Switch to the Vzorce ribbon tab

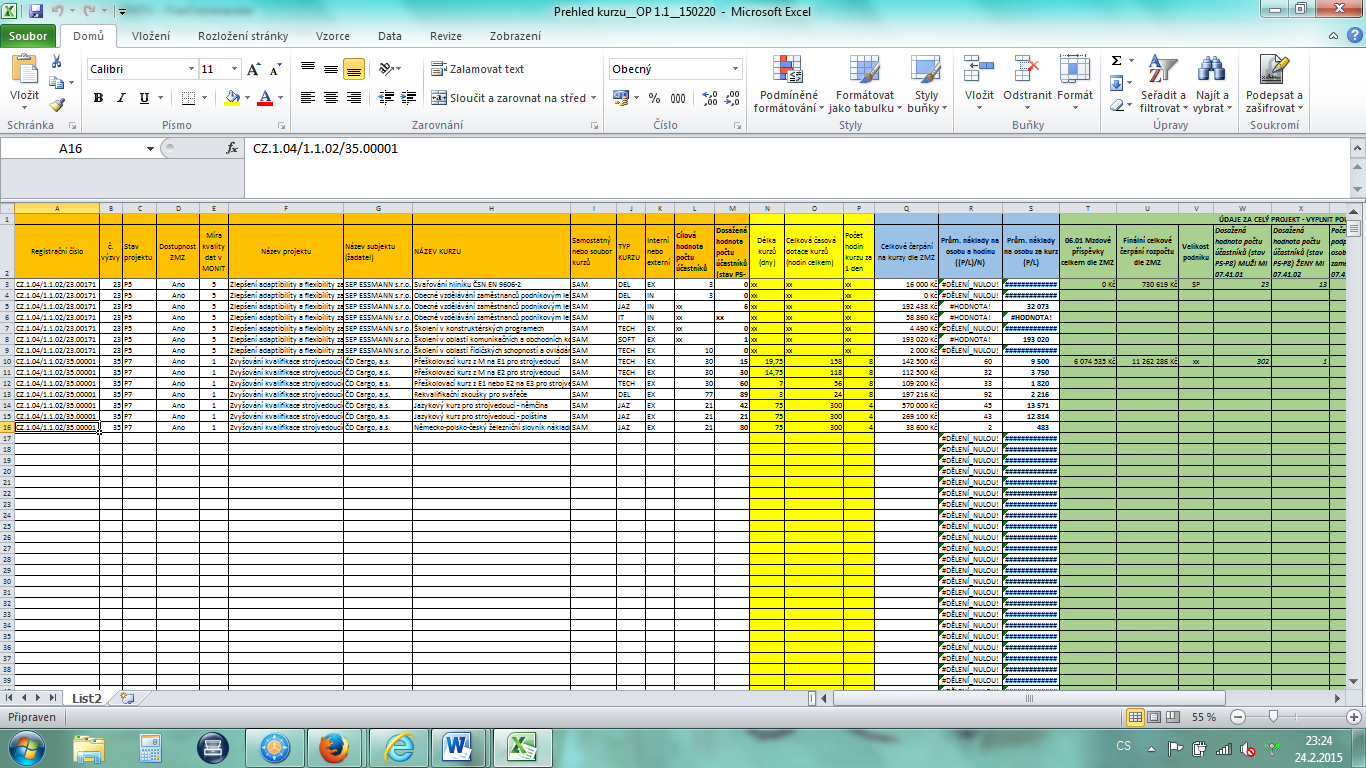[333, 36]
